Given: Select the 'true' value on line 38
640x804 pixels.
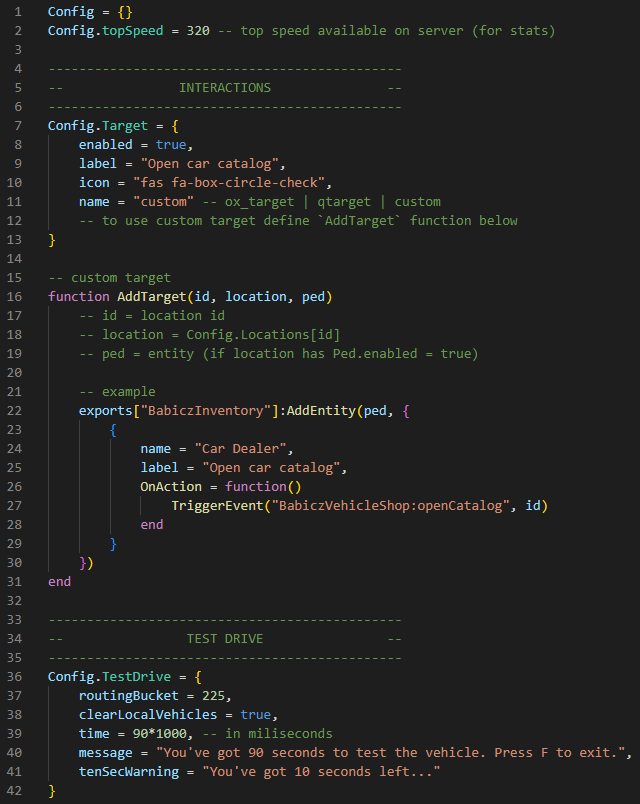Looking at the screenshot, I should [x=255, y=714].
